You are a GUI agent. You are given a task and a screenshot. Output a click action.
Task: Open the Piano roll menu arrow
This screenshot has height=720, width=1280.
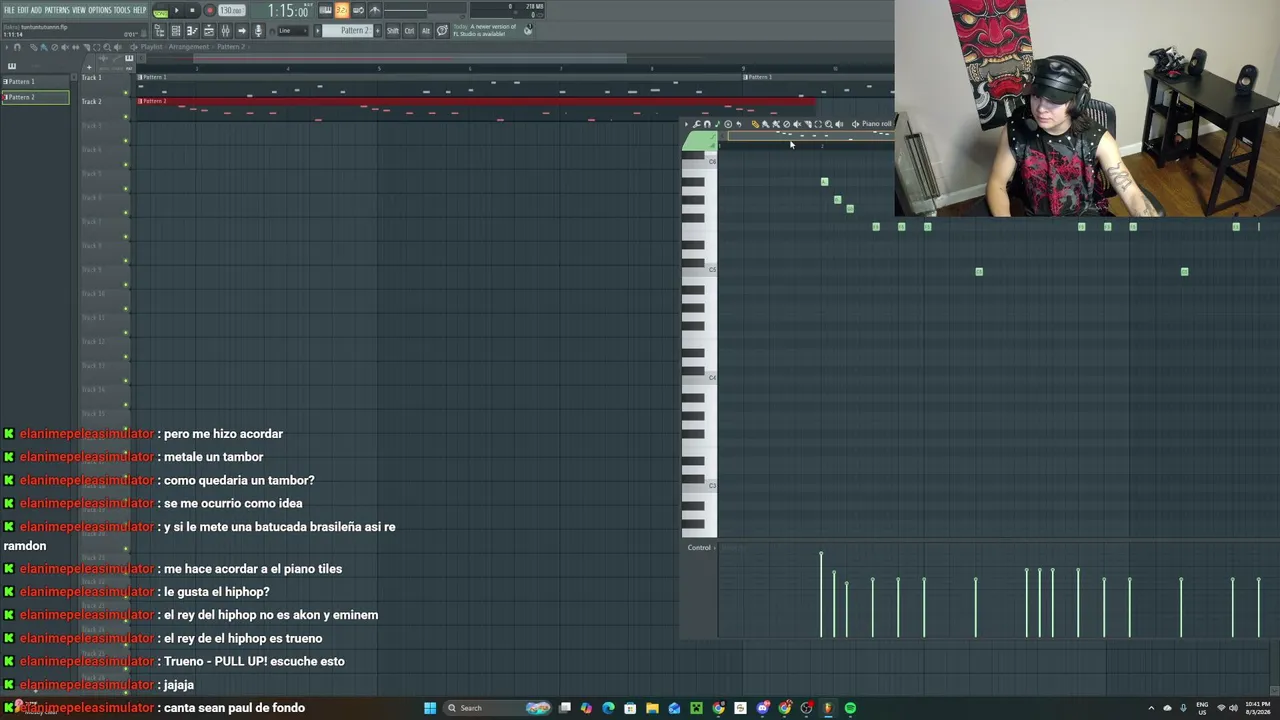[686, 124]
